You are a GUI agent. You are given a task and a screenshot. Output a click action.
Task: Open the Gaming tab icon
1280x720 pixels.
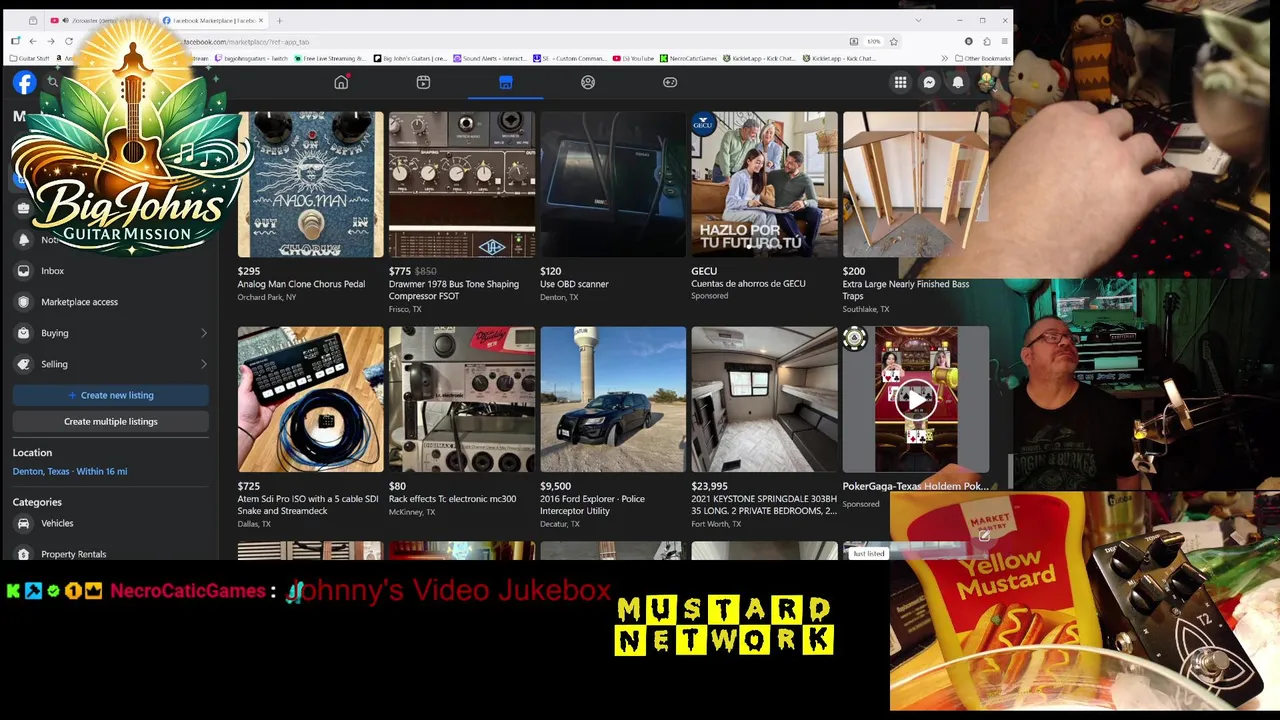tap(670, 82)
